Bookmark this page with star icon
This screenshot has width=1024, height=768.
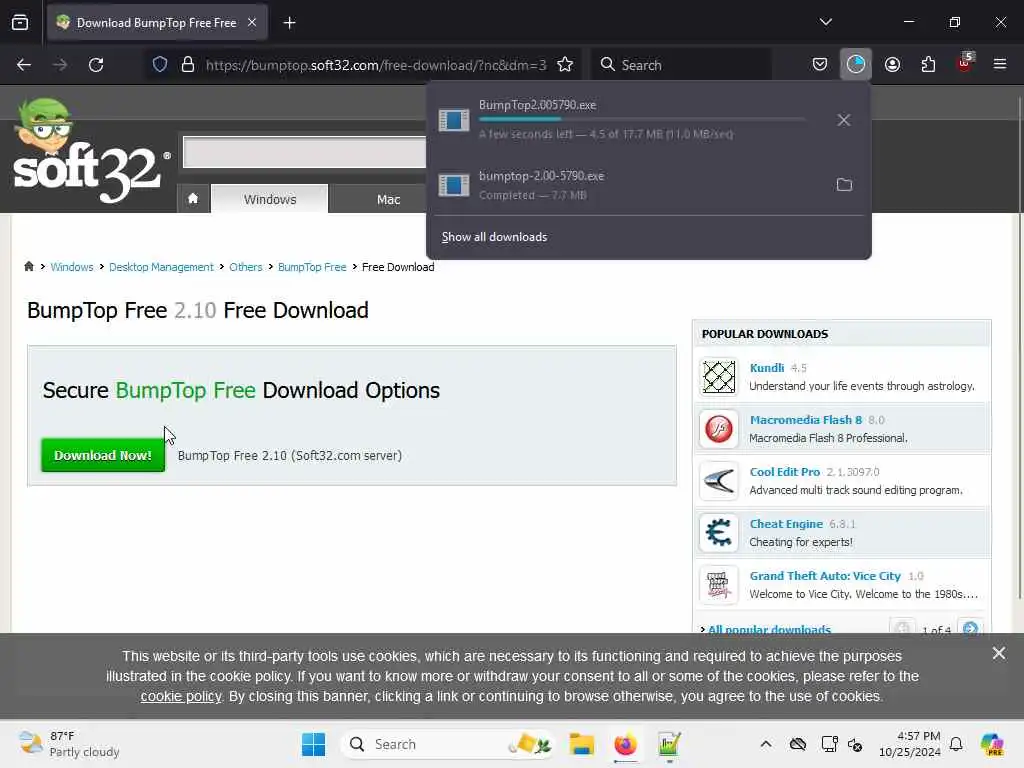click(x=565, y=65)
